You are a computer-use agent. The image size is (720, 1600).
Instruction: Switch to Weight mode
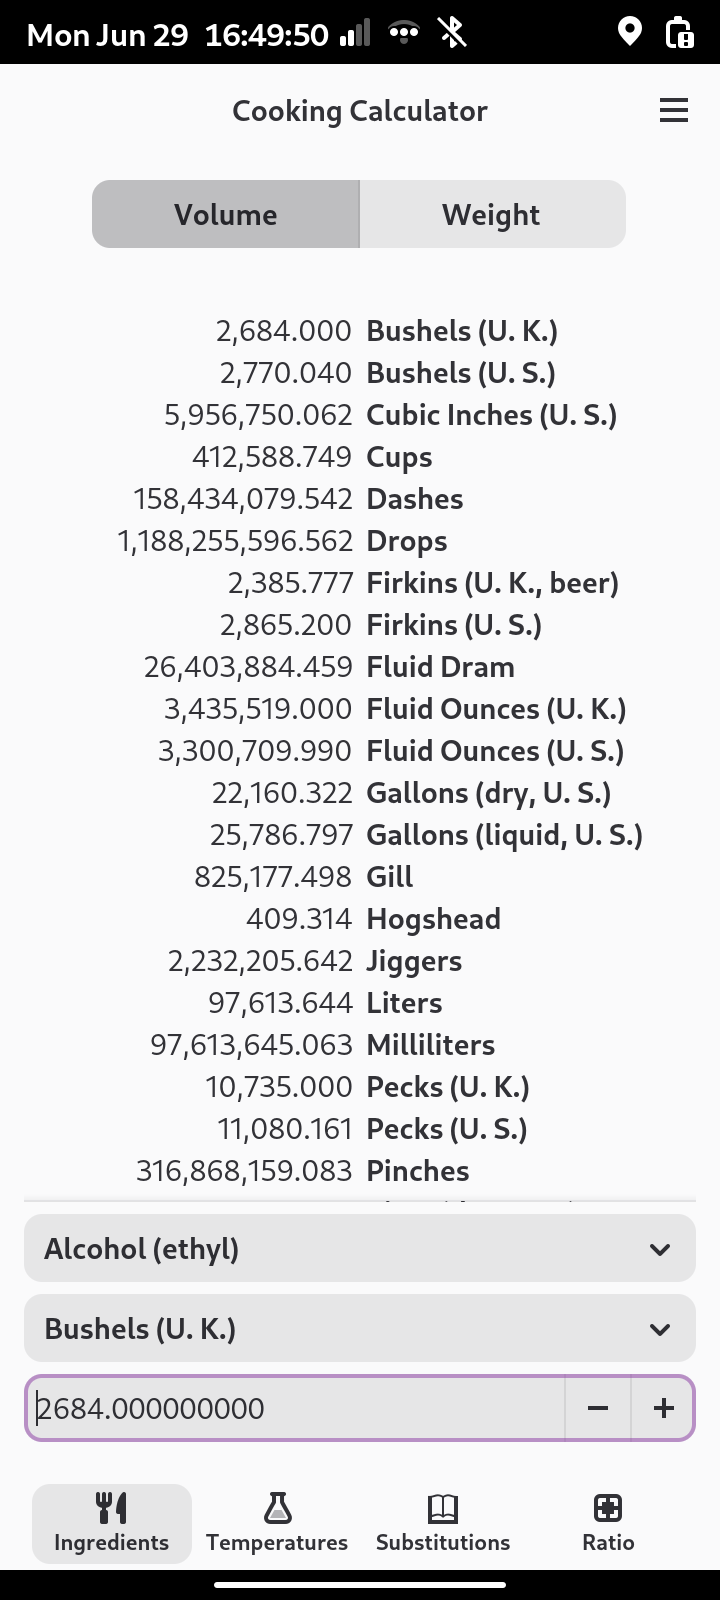492,214
